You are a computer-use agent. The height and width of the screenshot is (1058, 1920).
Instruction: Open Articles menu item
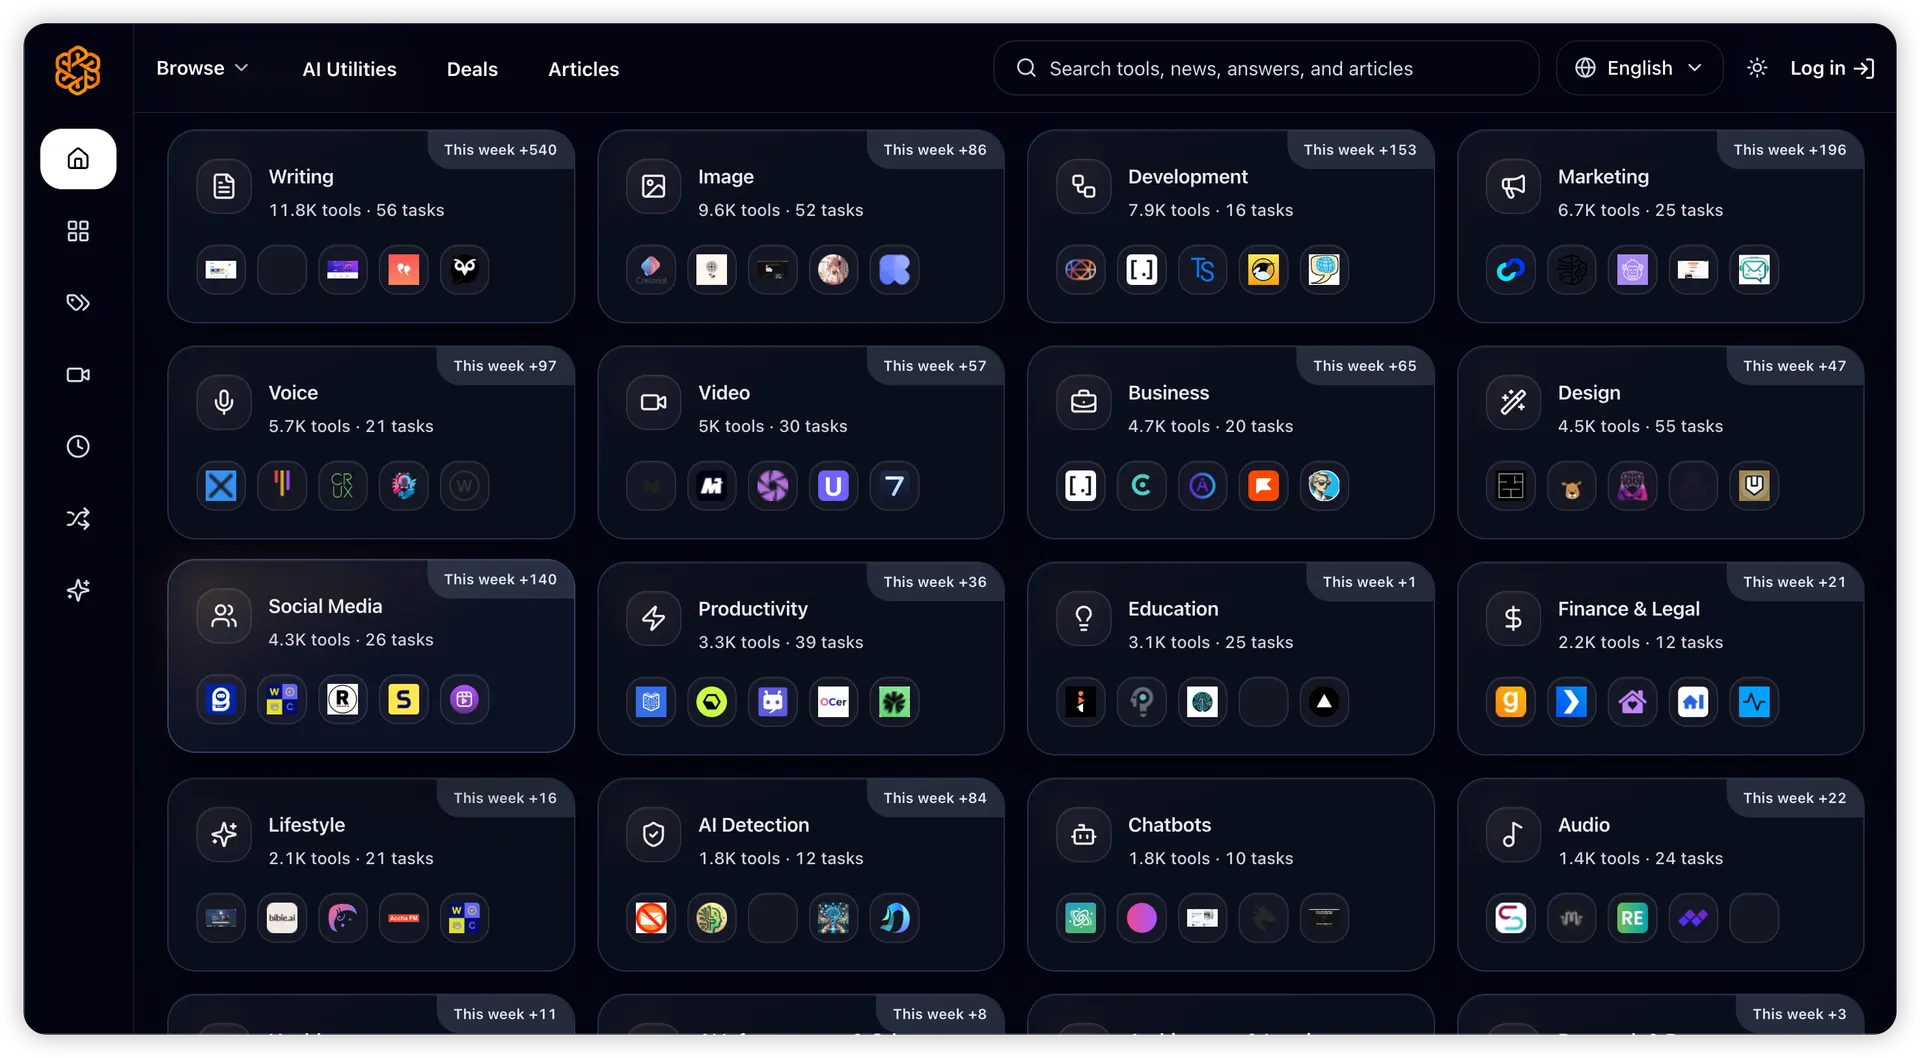click(583, 69)
